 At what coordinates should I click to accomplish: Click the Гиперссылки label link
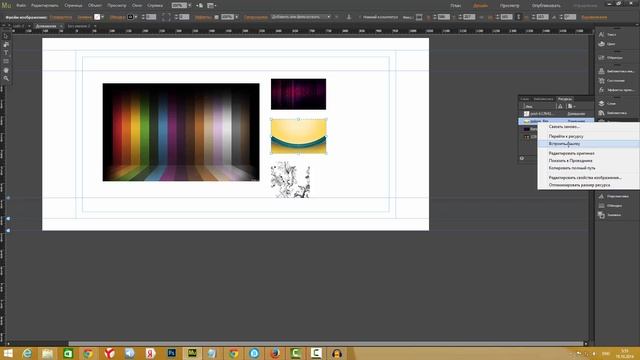click(x=256, y=17)
